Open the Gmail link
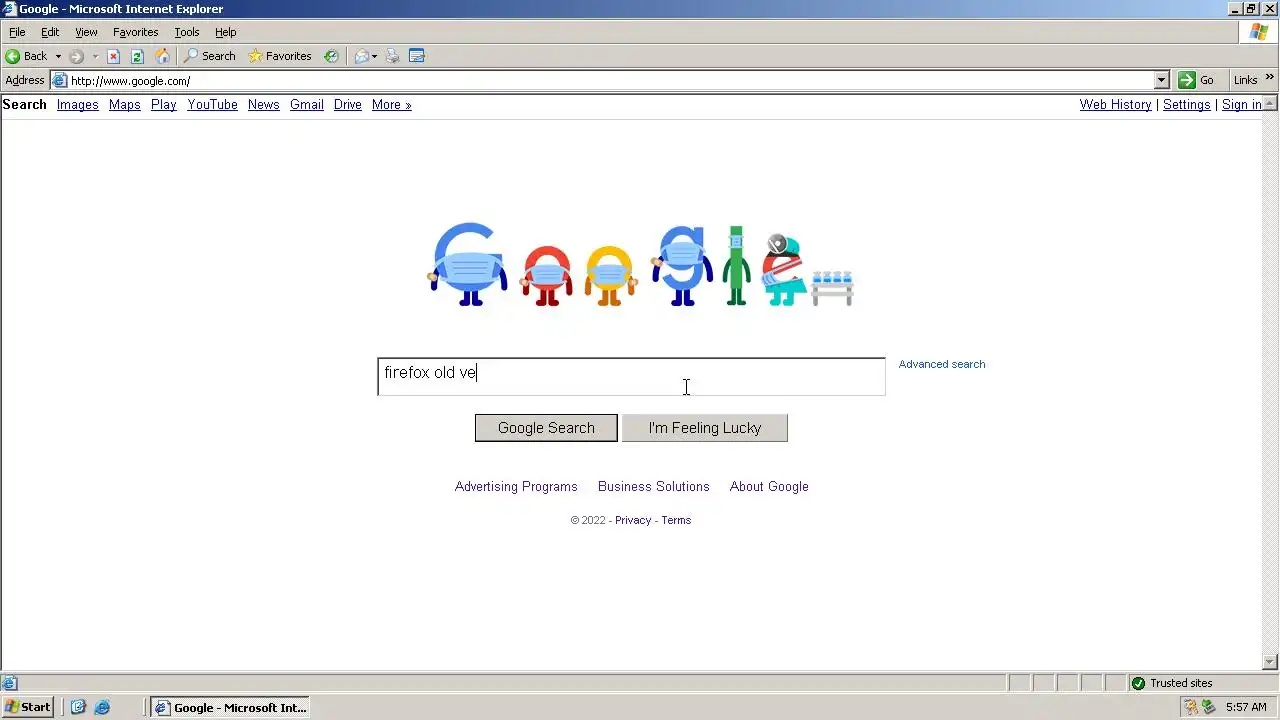 pos(307,105)
